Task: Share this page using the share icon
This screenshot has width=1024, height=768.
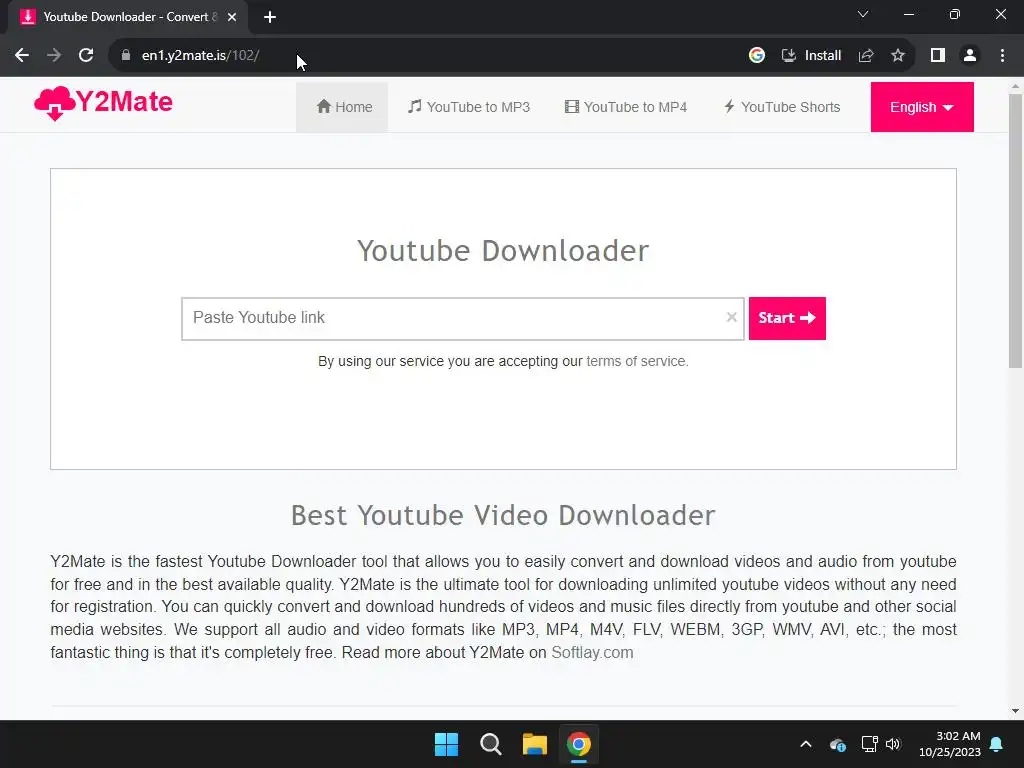Action: coord(866,56)
